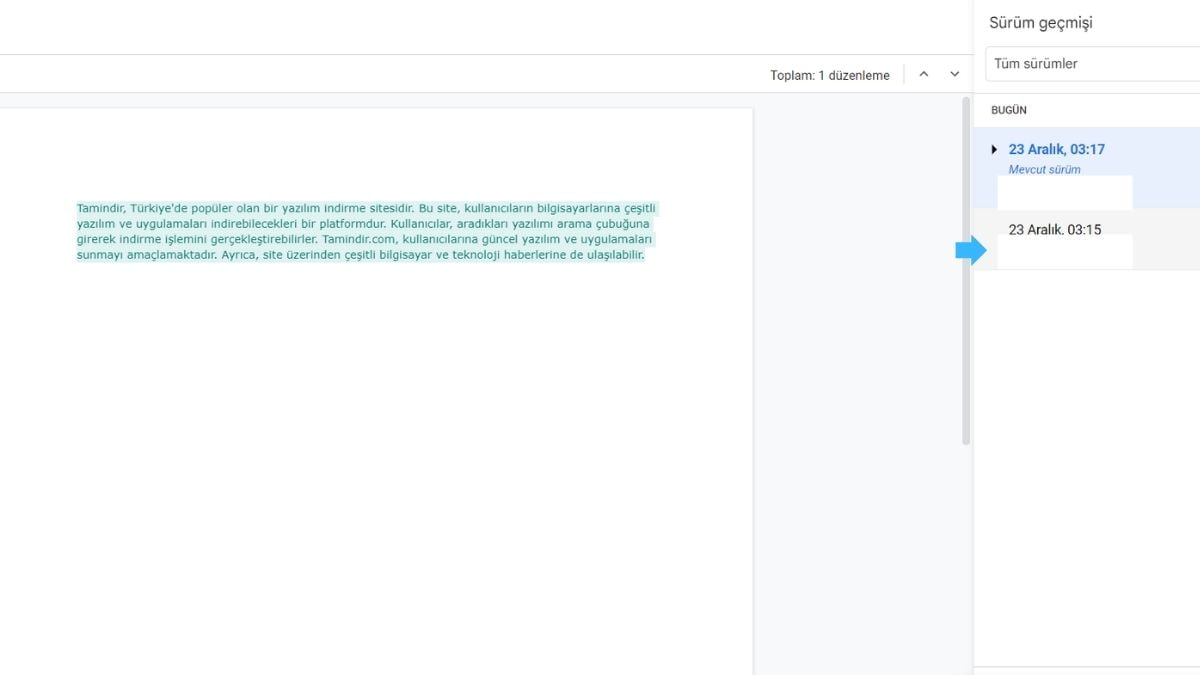Click the arrow icon pointing at version list
This screenshot has height=675, width=1200.
point(969,252)
